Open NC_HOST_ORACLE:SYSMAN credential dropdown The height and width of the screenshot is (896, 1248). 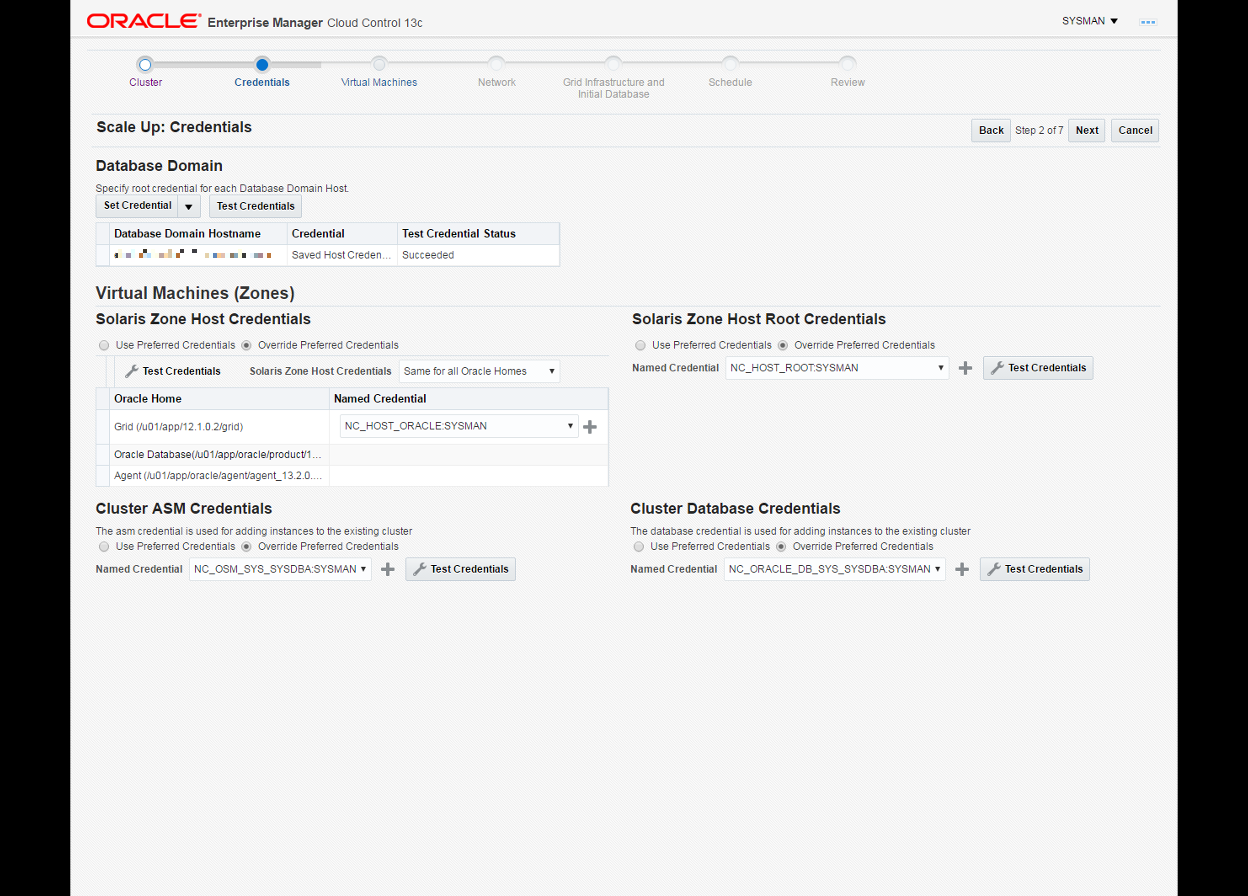[x=459, y=426]
